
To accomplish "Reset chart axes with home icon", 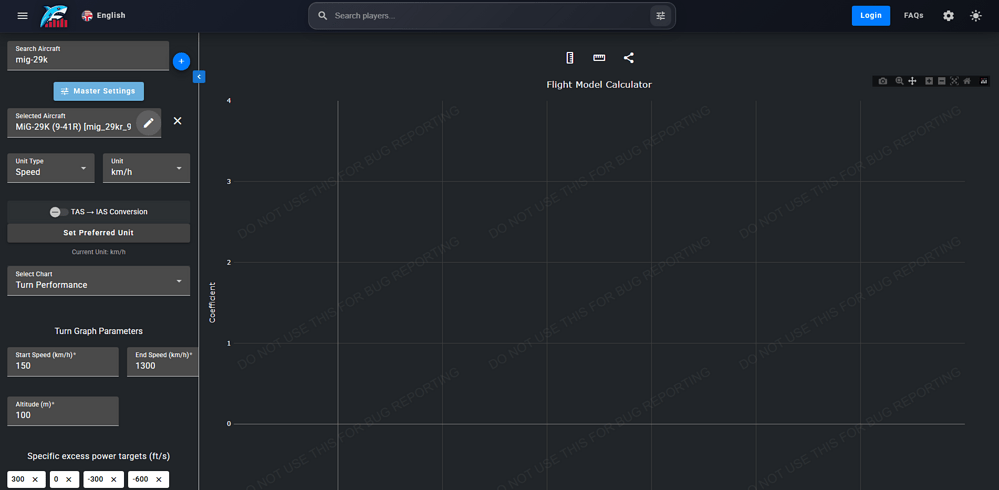I will 967,81.
